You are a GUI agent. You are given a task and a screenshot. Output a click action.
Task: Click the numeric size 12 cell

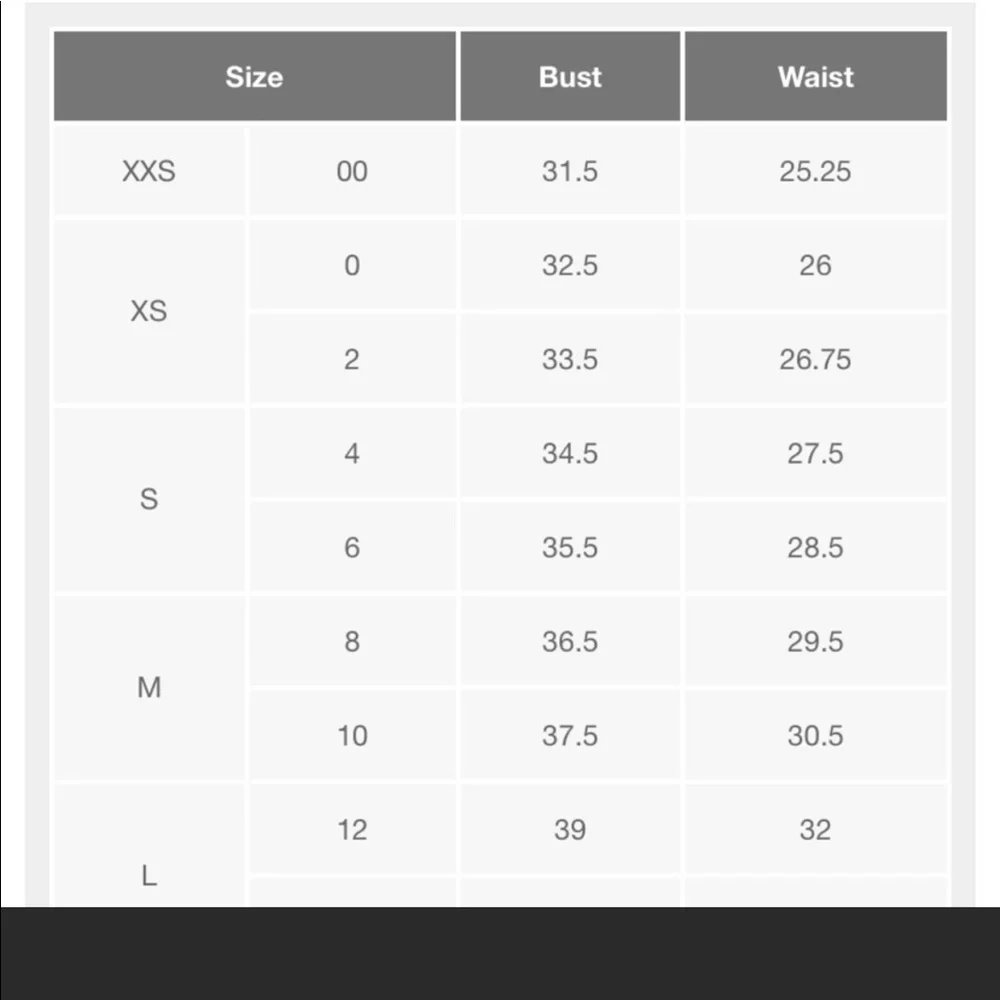click(x=352, y=829)
